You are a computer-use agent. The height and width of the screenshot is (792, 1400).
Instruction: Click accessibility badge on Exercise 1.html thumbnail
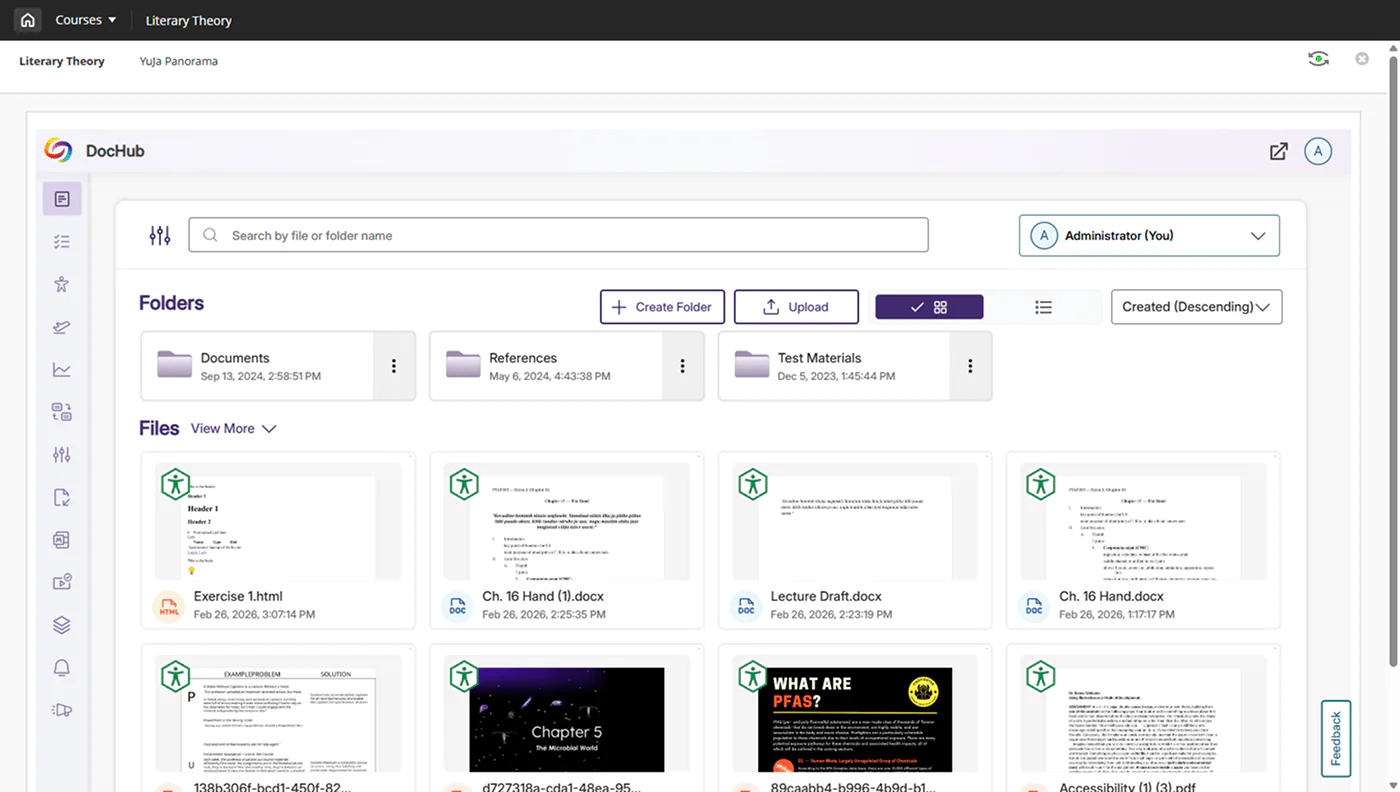176,484
